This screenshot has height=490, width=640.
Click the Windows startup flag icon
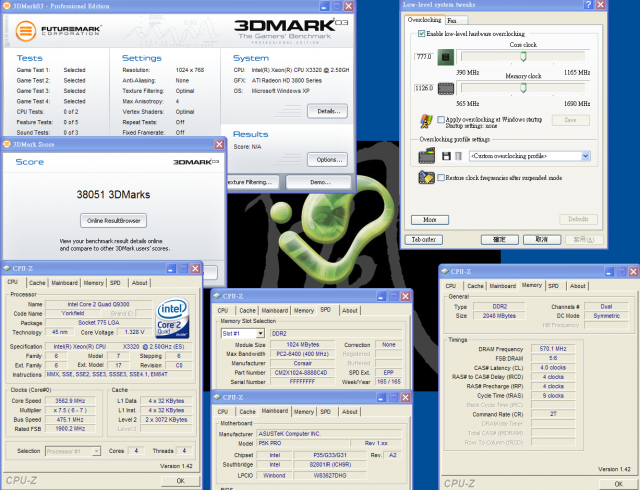click(426, 121)
